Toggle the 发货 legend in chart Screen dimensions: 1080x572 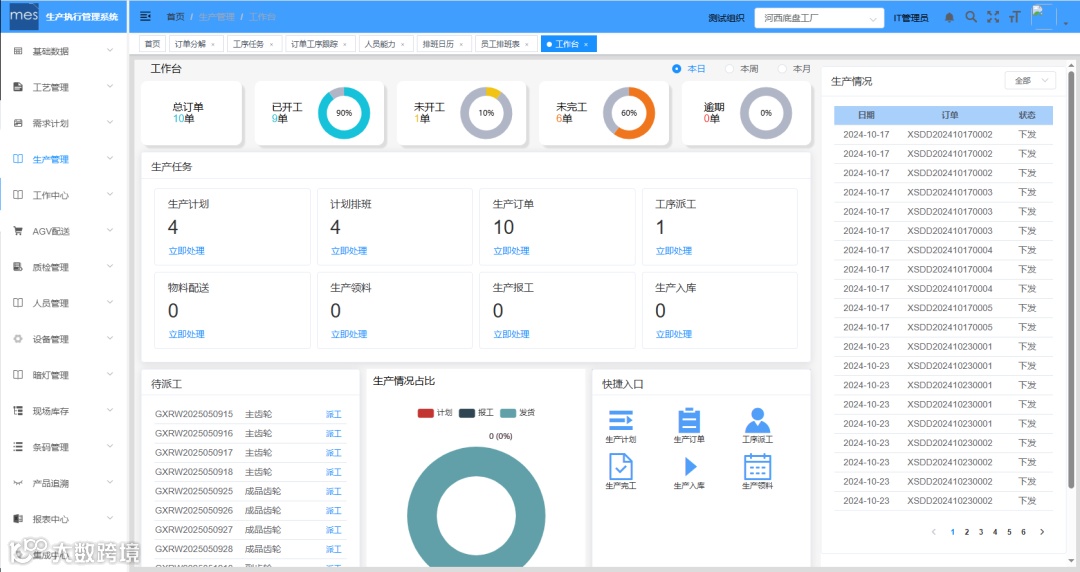tap(517, 413)
